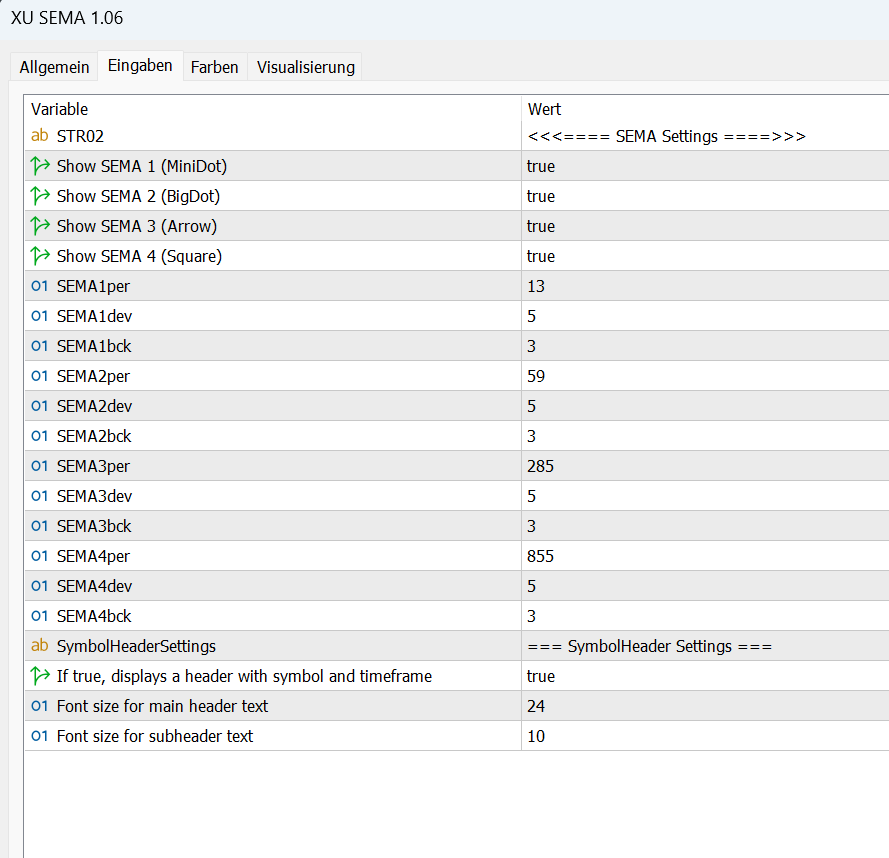This screenshot has width=889, height=858.
Task: Click the boolean icon beside Show SEMA 1 (MiniDot)
Action: pyautogui.click(x=40, y=166)
